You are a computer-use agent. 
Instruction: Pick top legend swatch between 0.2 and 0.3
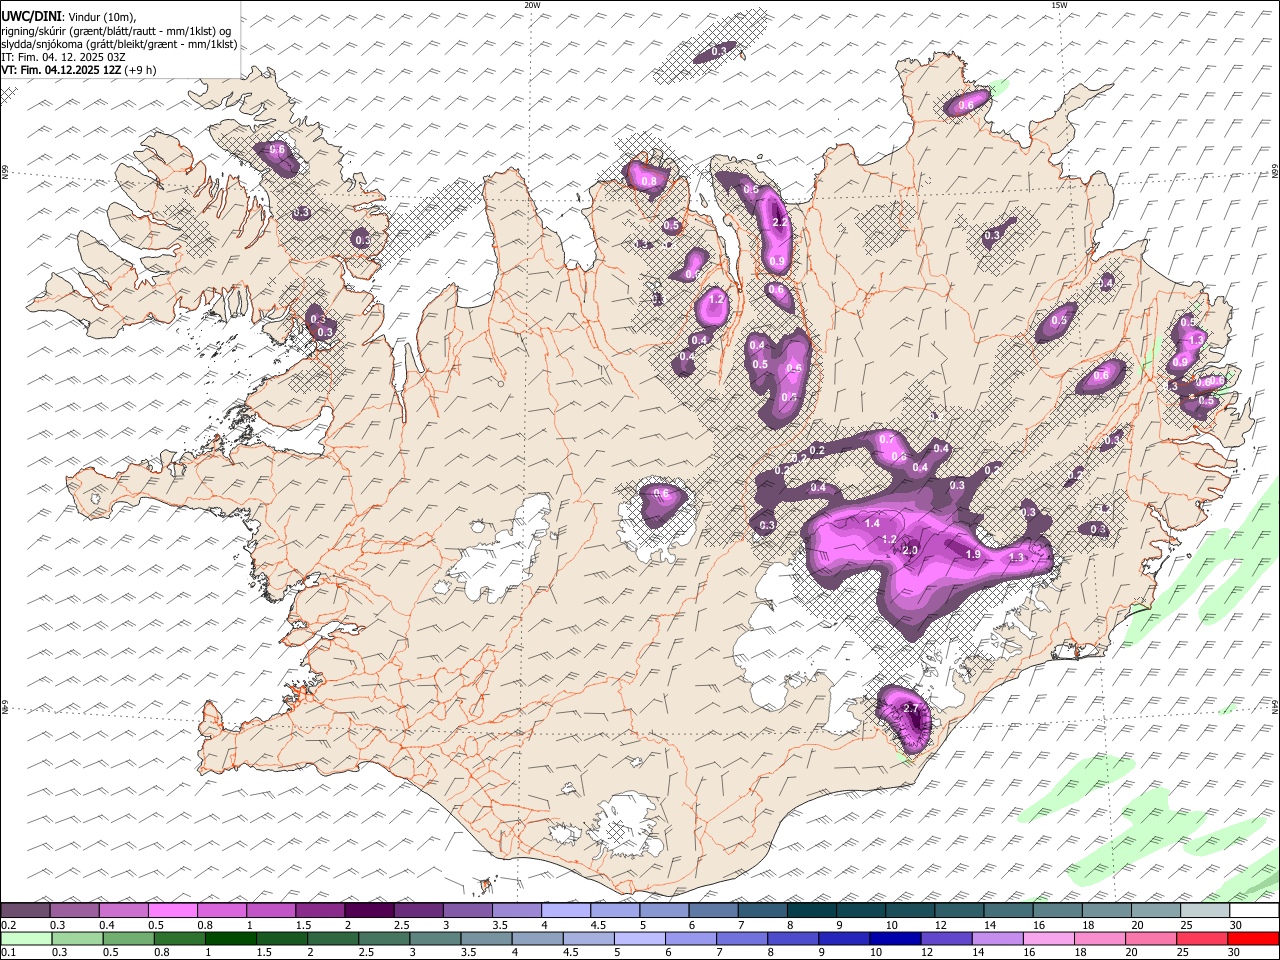pos(26,910)
